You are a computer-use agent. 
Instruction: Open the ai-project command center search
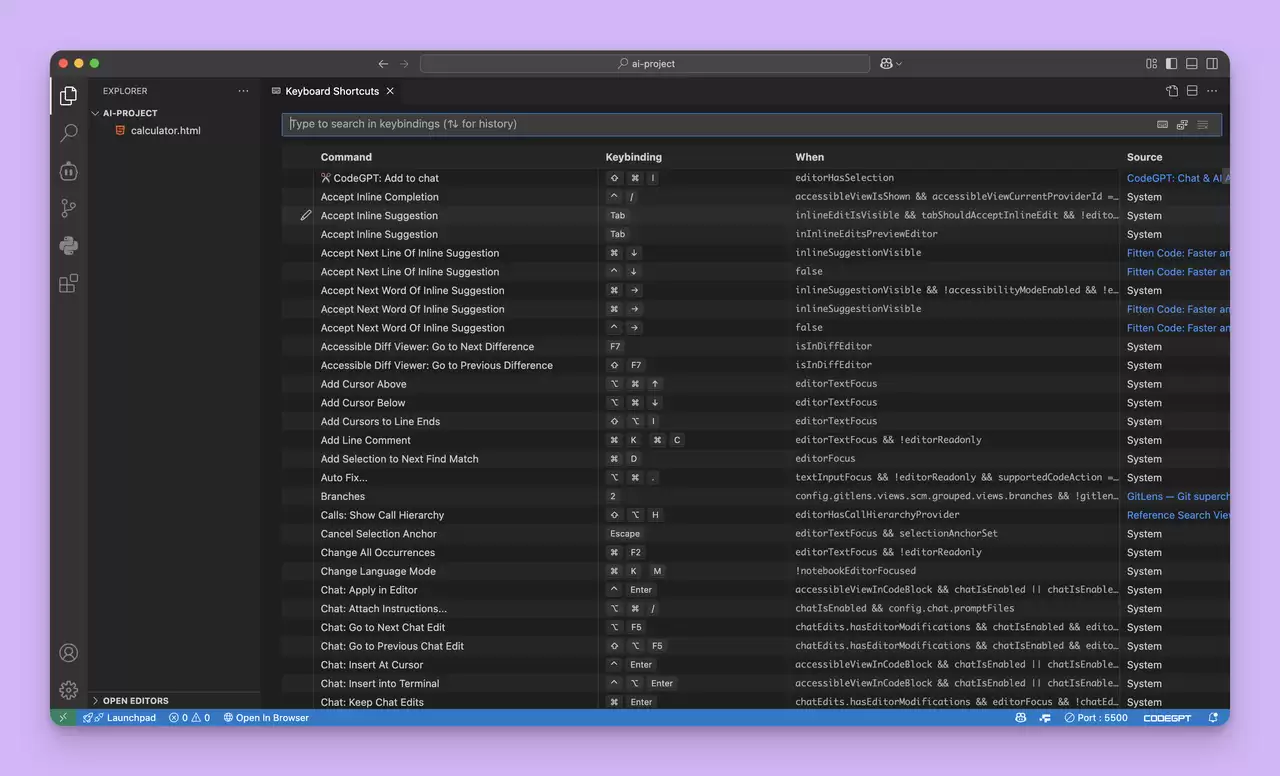pos(645,63)
